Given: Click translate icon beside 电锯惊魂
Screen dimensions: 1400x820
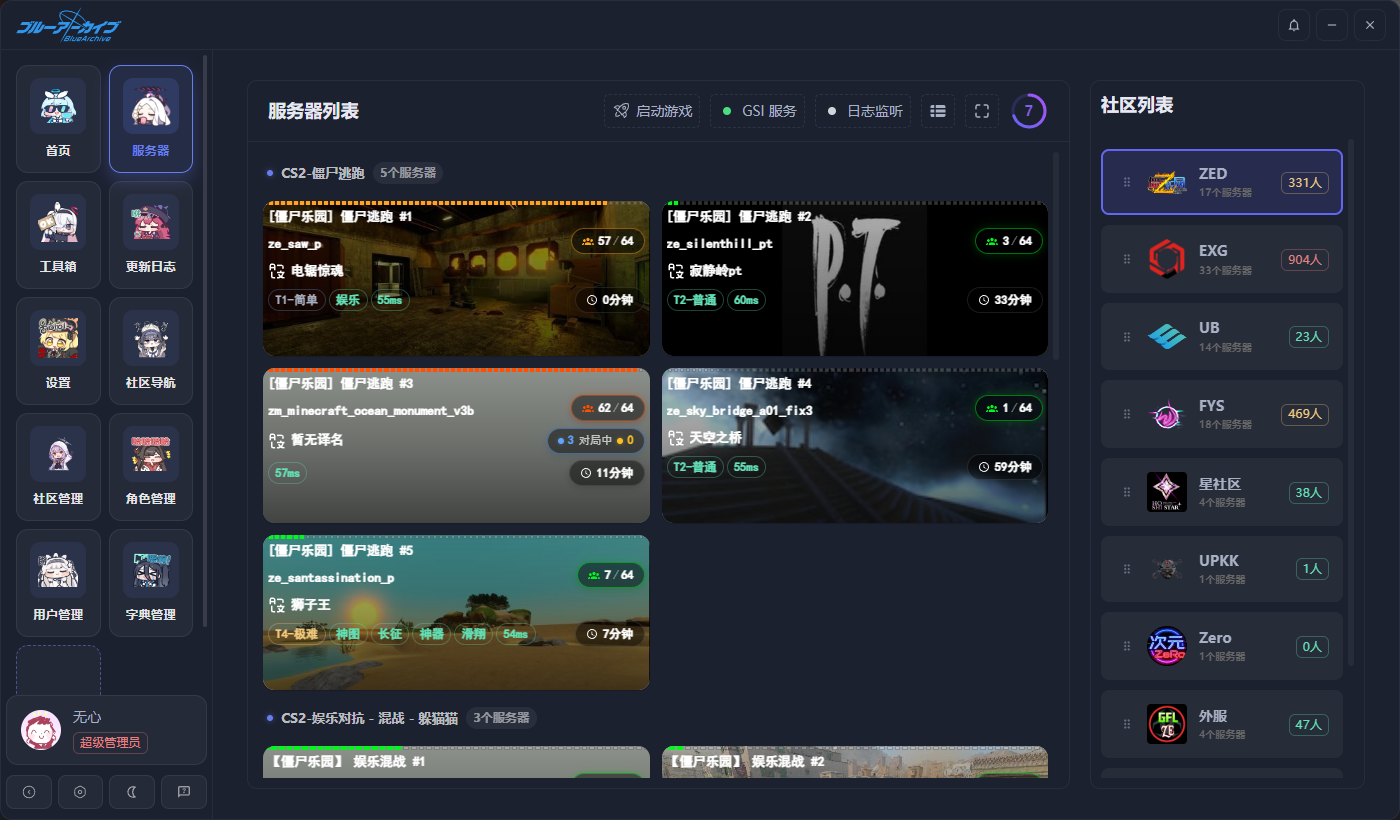Looking at the screenshot, I should click(278, 271).
